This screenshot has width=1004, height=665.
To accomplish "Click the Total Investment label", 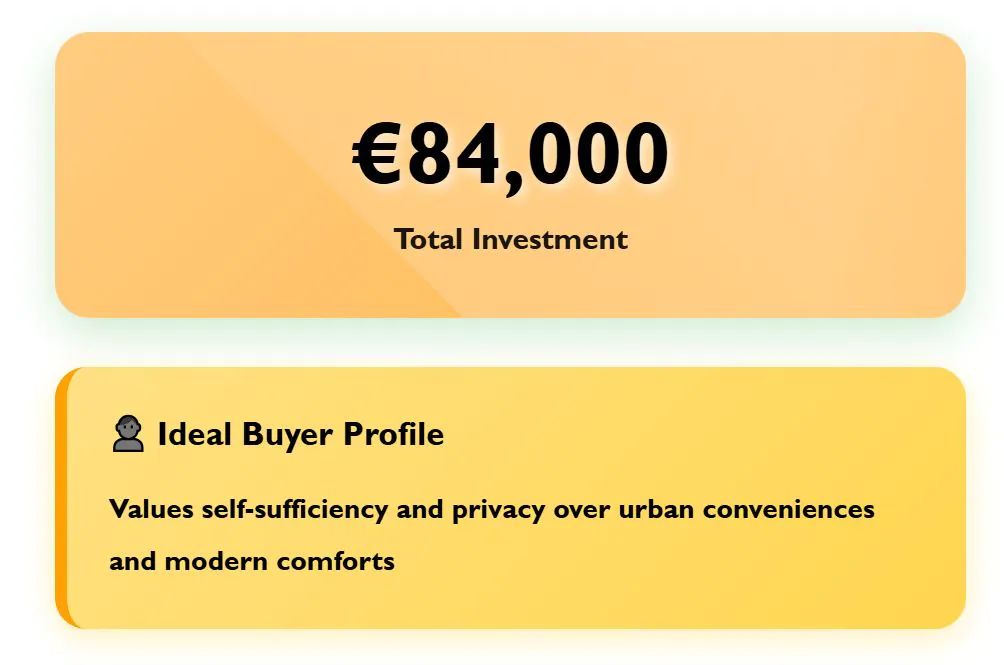I will [x=510, y=240].
